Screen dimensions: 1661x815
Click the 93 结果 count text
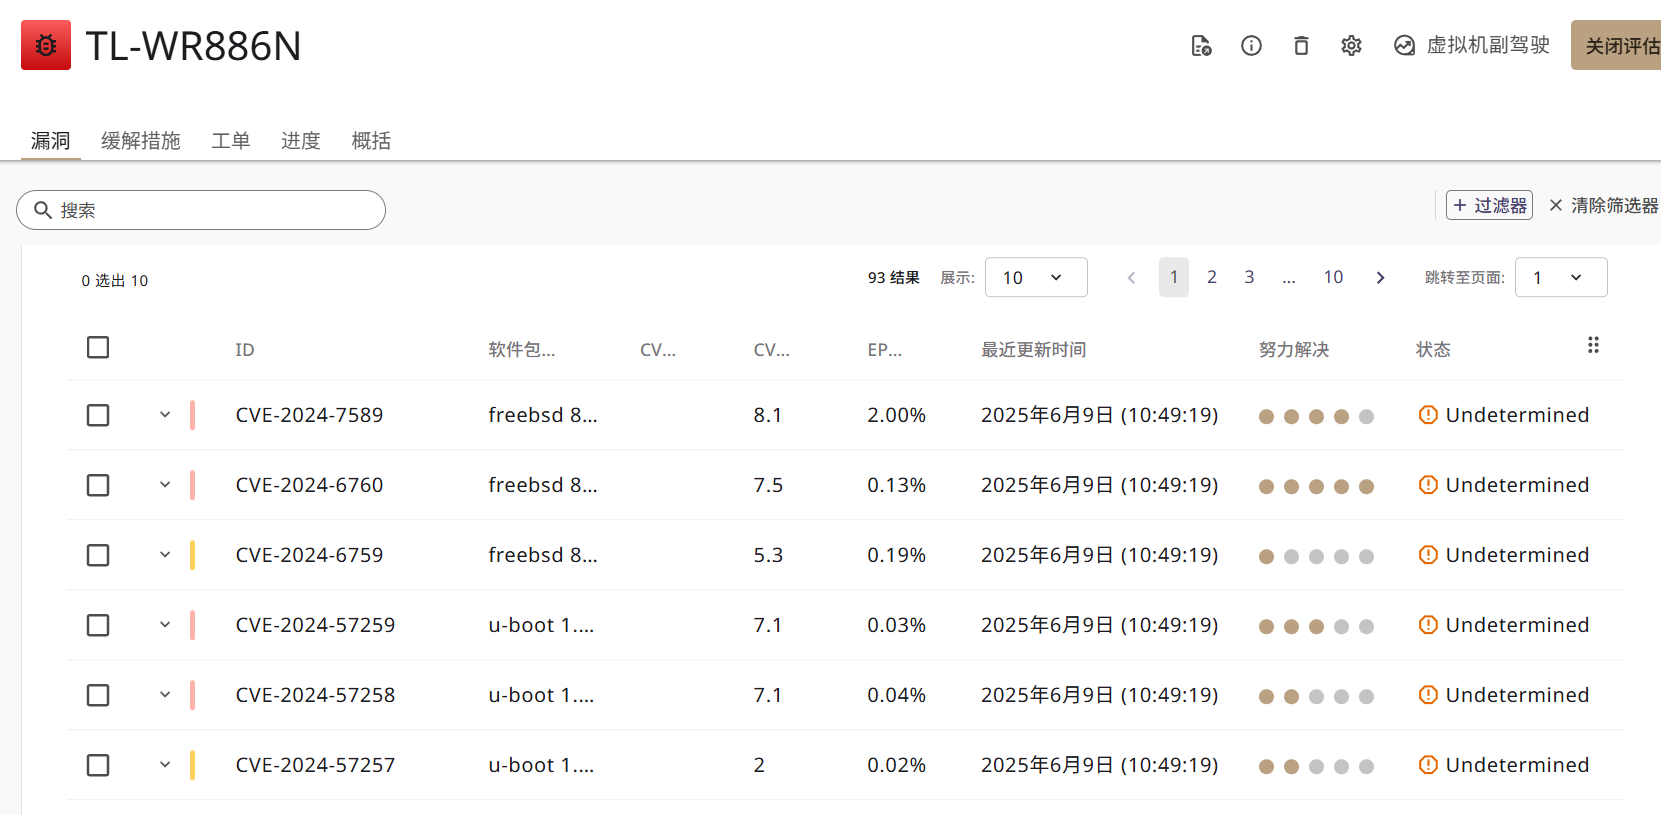(894, 277)
